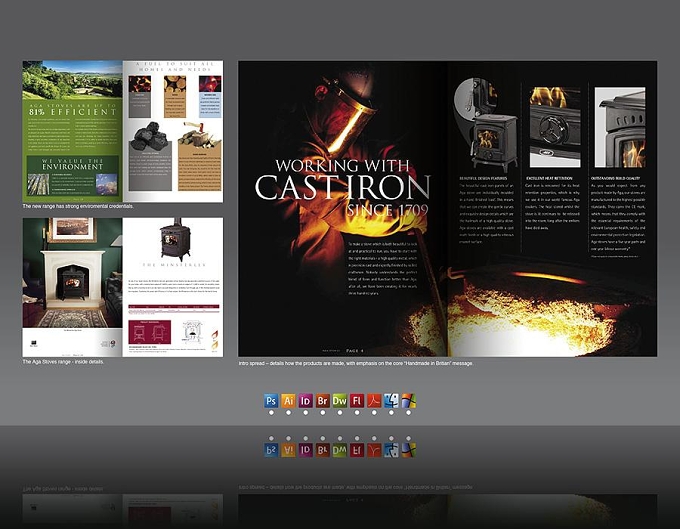Click the stove door close-up photo with round knob

tap(555, 127)
